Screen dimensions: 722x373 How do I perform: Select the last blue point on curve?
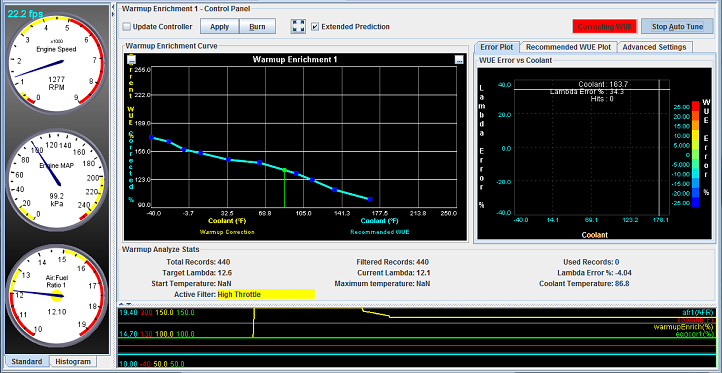[x=370, y=199]
